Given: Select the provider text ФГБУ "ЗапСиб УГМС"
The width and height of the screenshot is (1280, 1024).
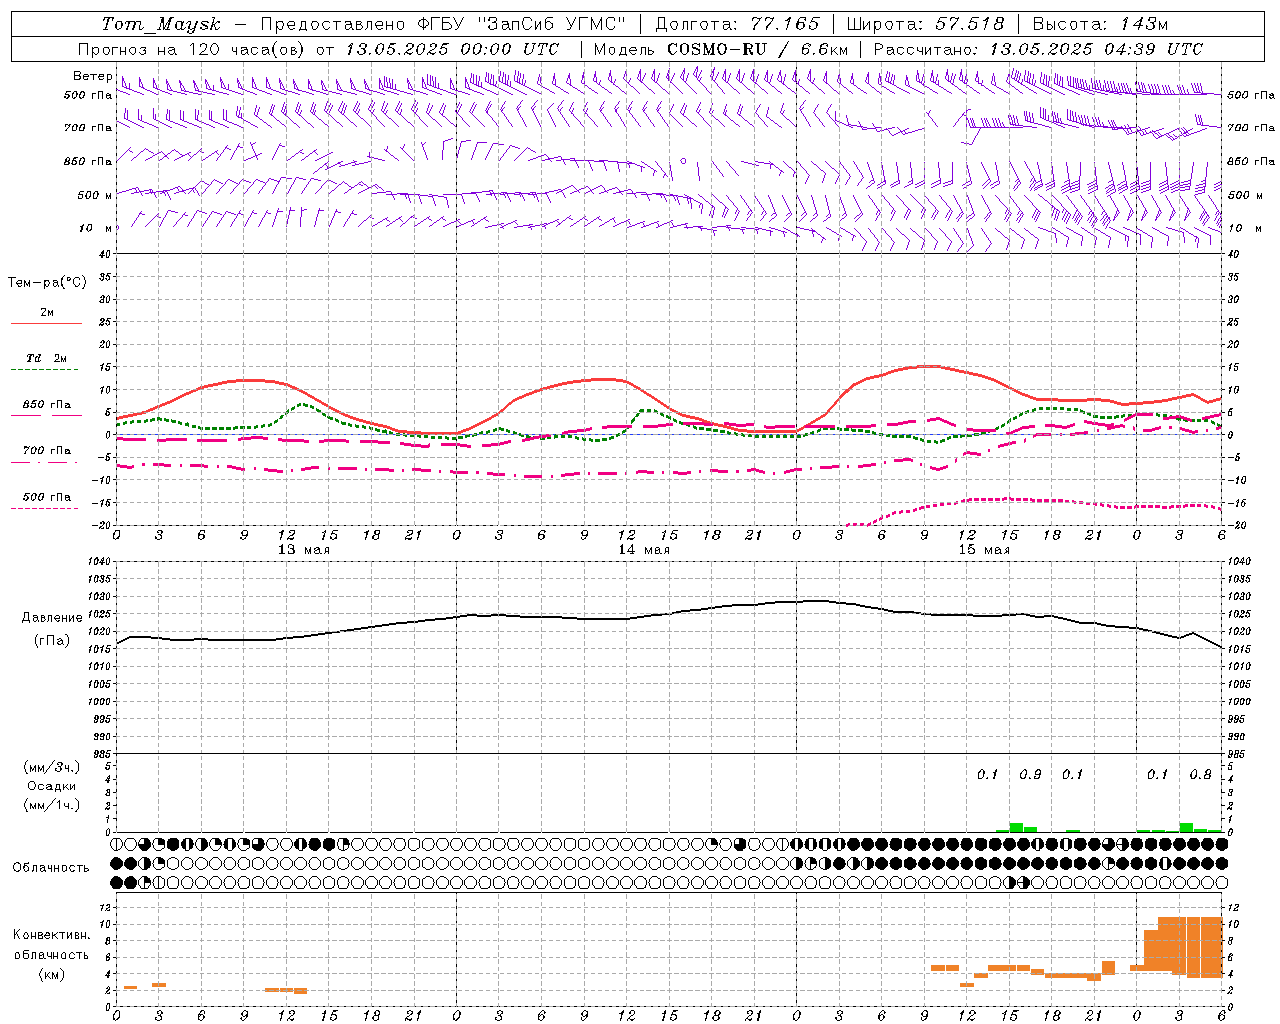Looking at the screenshot, I should [520, 24].
